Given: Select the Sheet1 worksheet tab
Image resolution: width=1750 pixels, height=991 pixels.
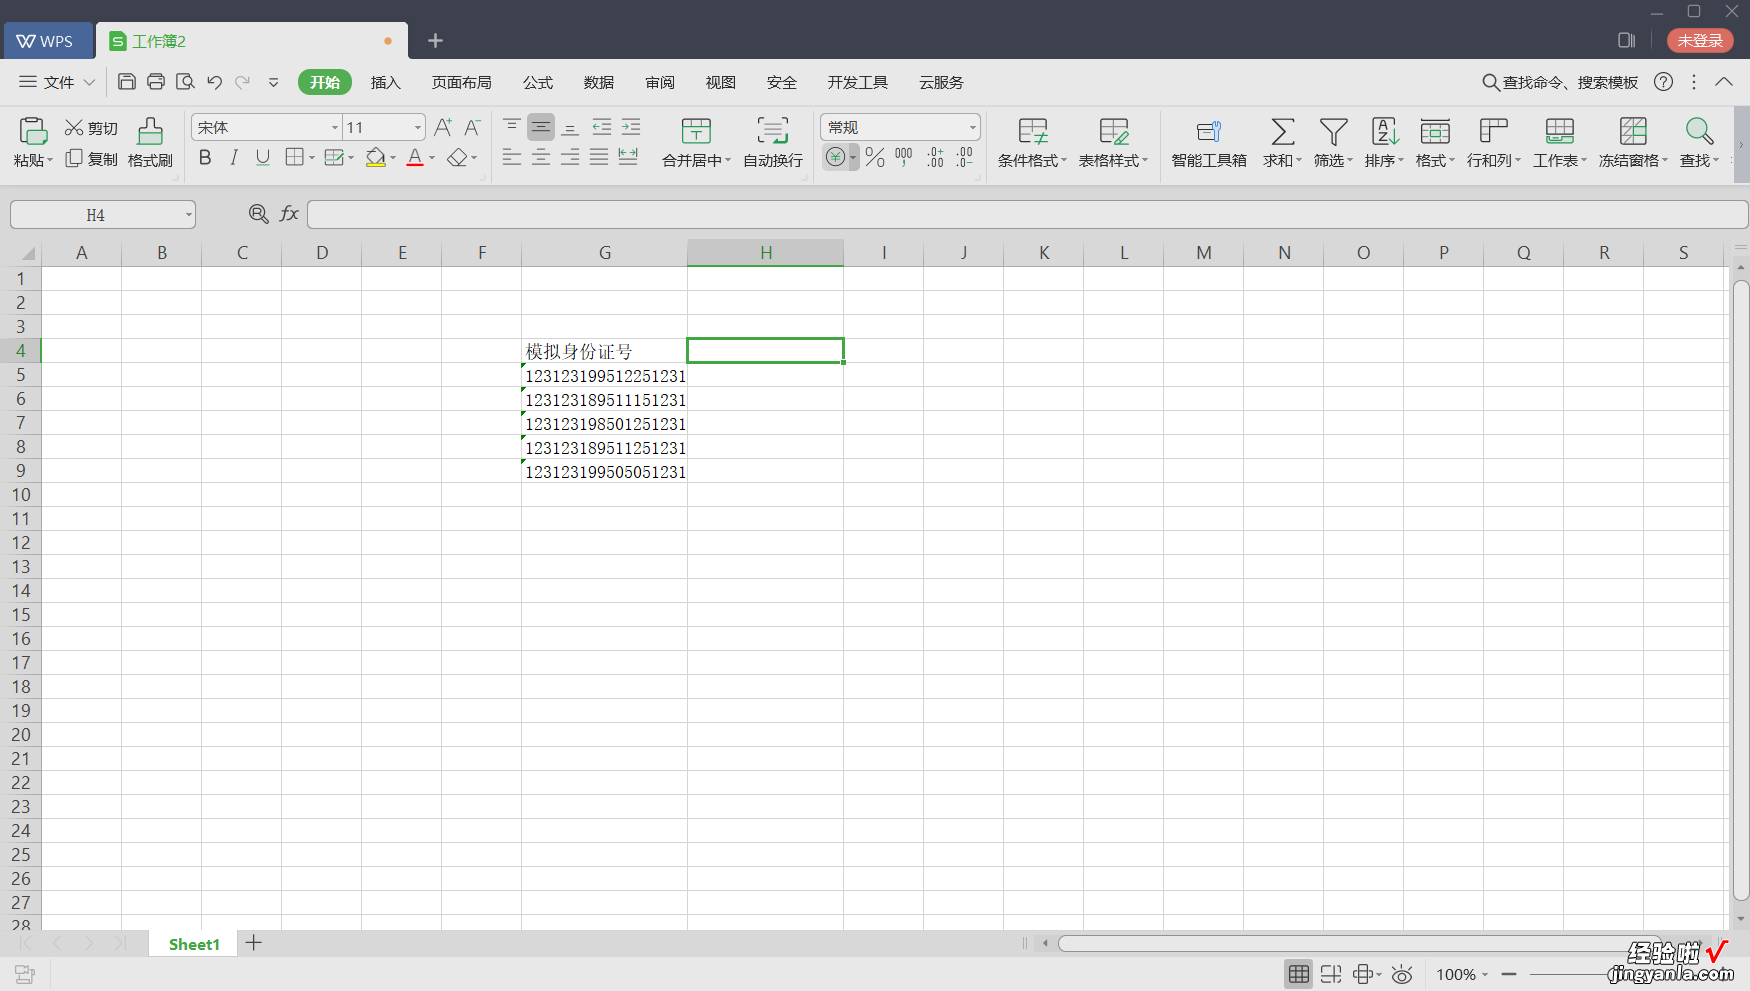Looking at the screenshot, I should tap(194, 944).
